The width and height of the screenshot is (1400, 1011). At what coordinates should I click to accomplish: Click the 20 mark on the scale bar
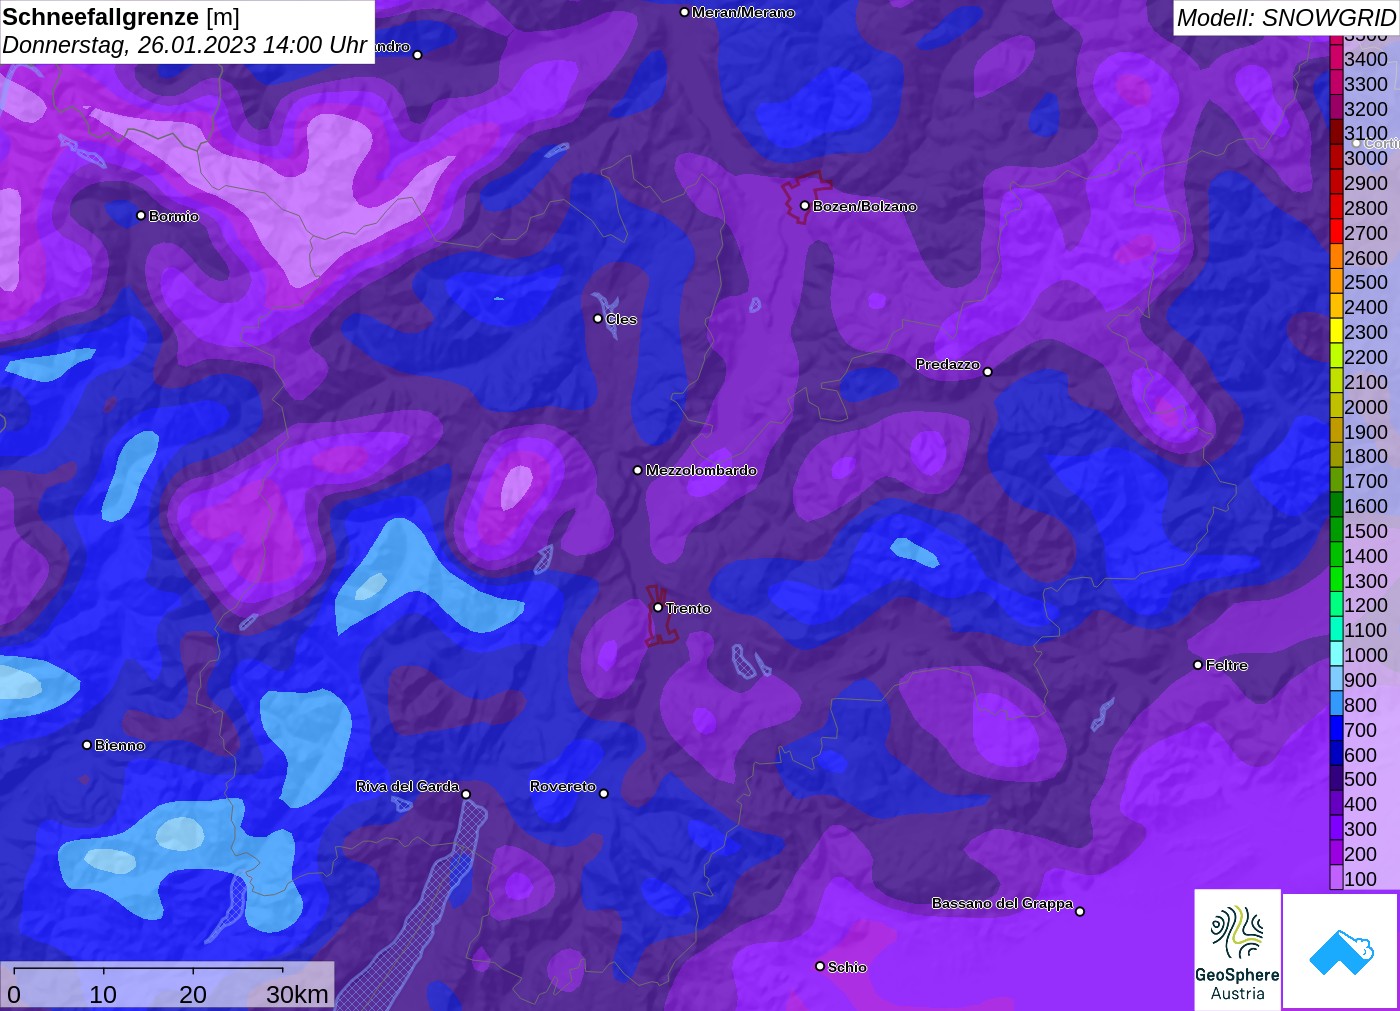(193, 994)
